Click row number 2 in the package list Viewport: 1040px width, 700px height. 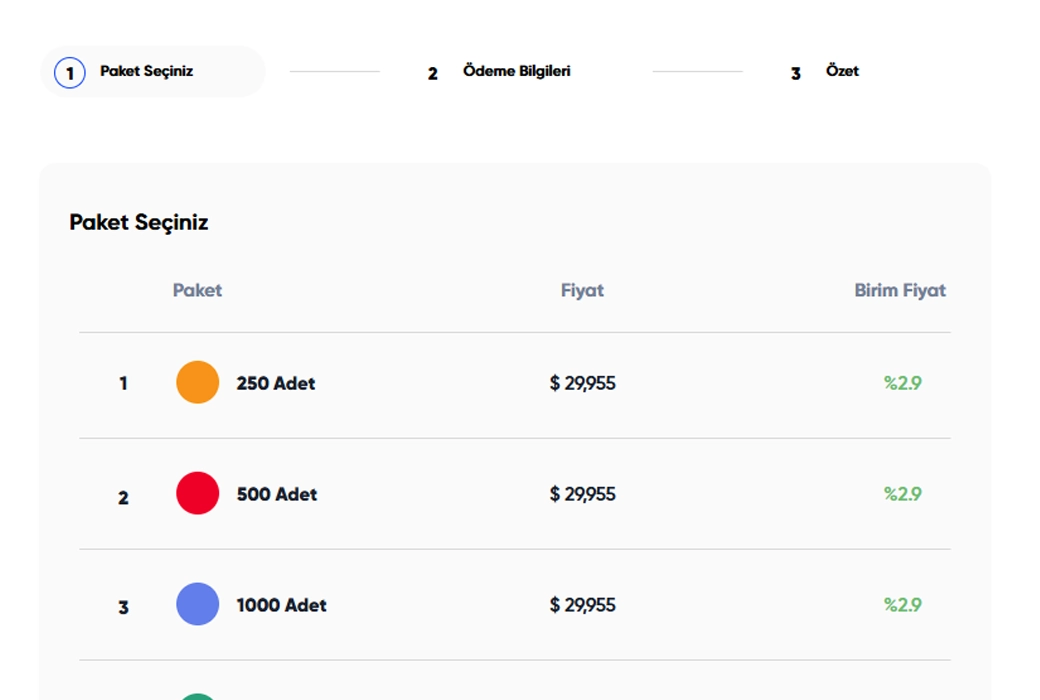[x=123, y=497]
